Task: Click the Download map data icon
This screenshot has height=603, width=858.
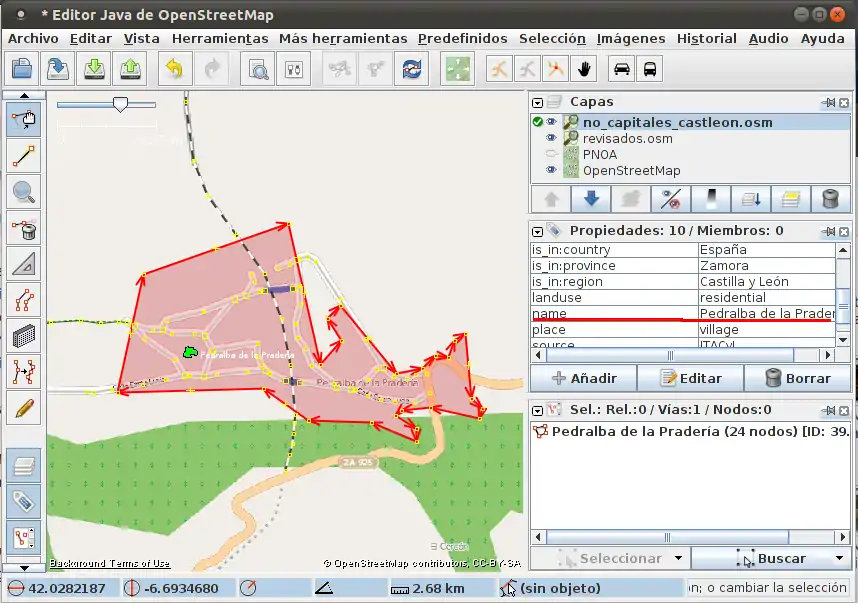Action: click(x=94, y=69)
